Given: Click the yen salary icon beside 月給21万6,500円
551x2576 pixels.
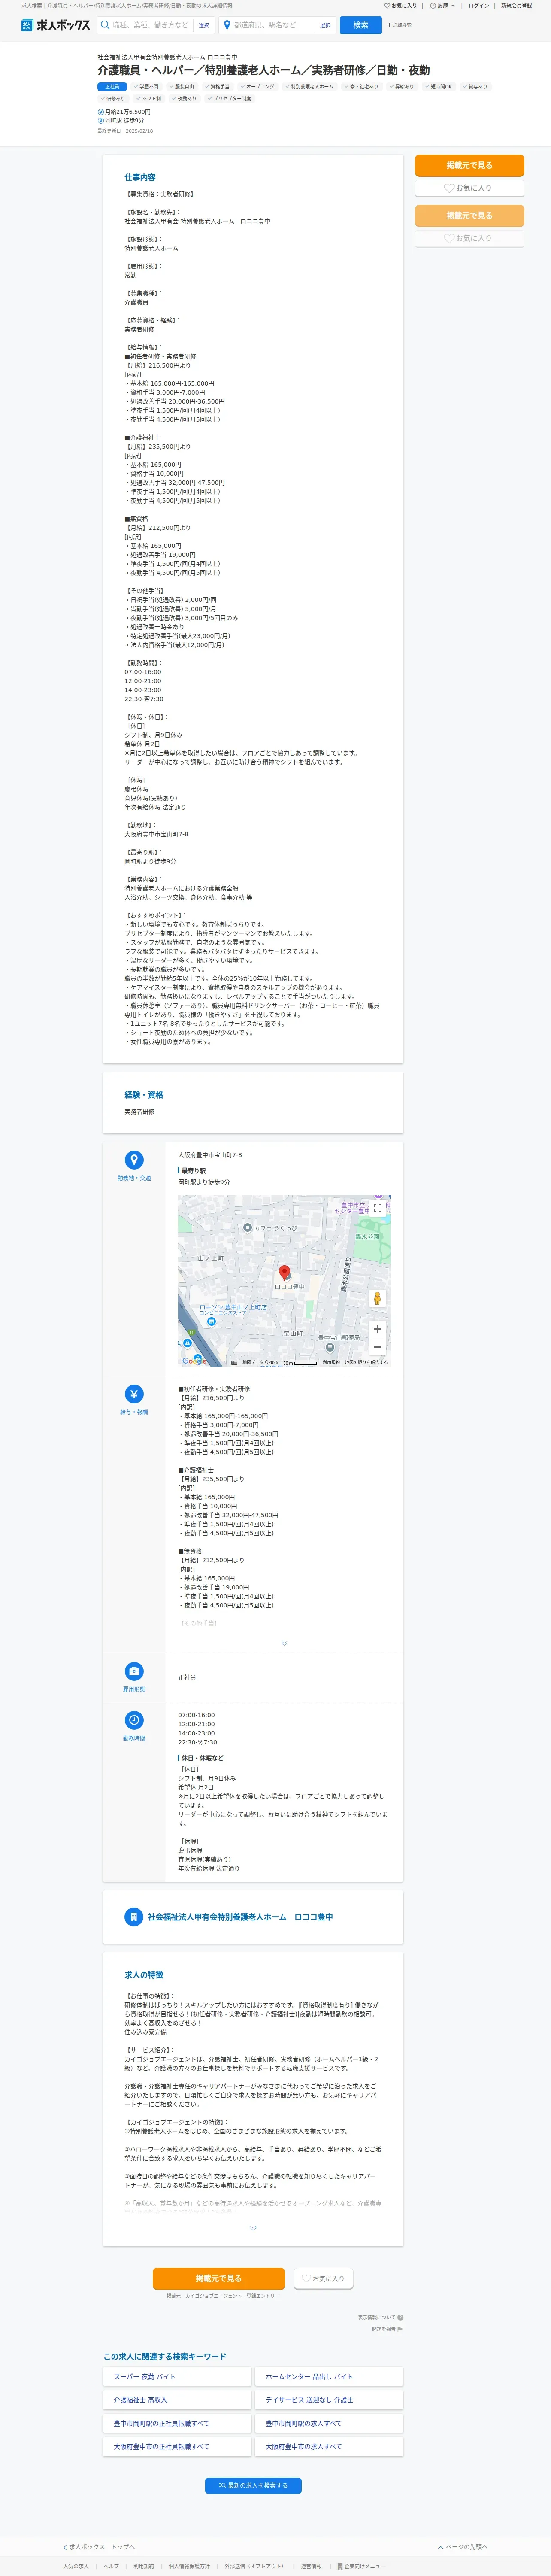Looking at the screenshot, I should click(x=100, y=112).
